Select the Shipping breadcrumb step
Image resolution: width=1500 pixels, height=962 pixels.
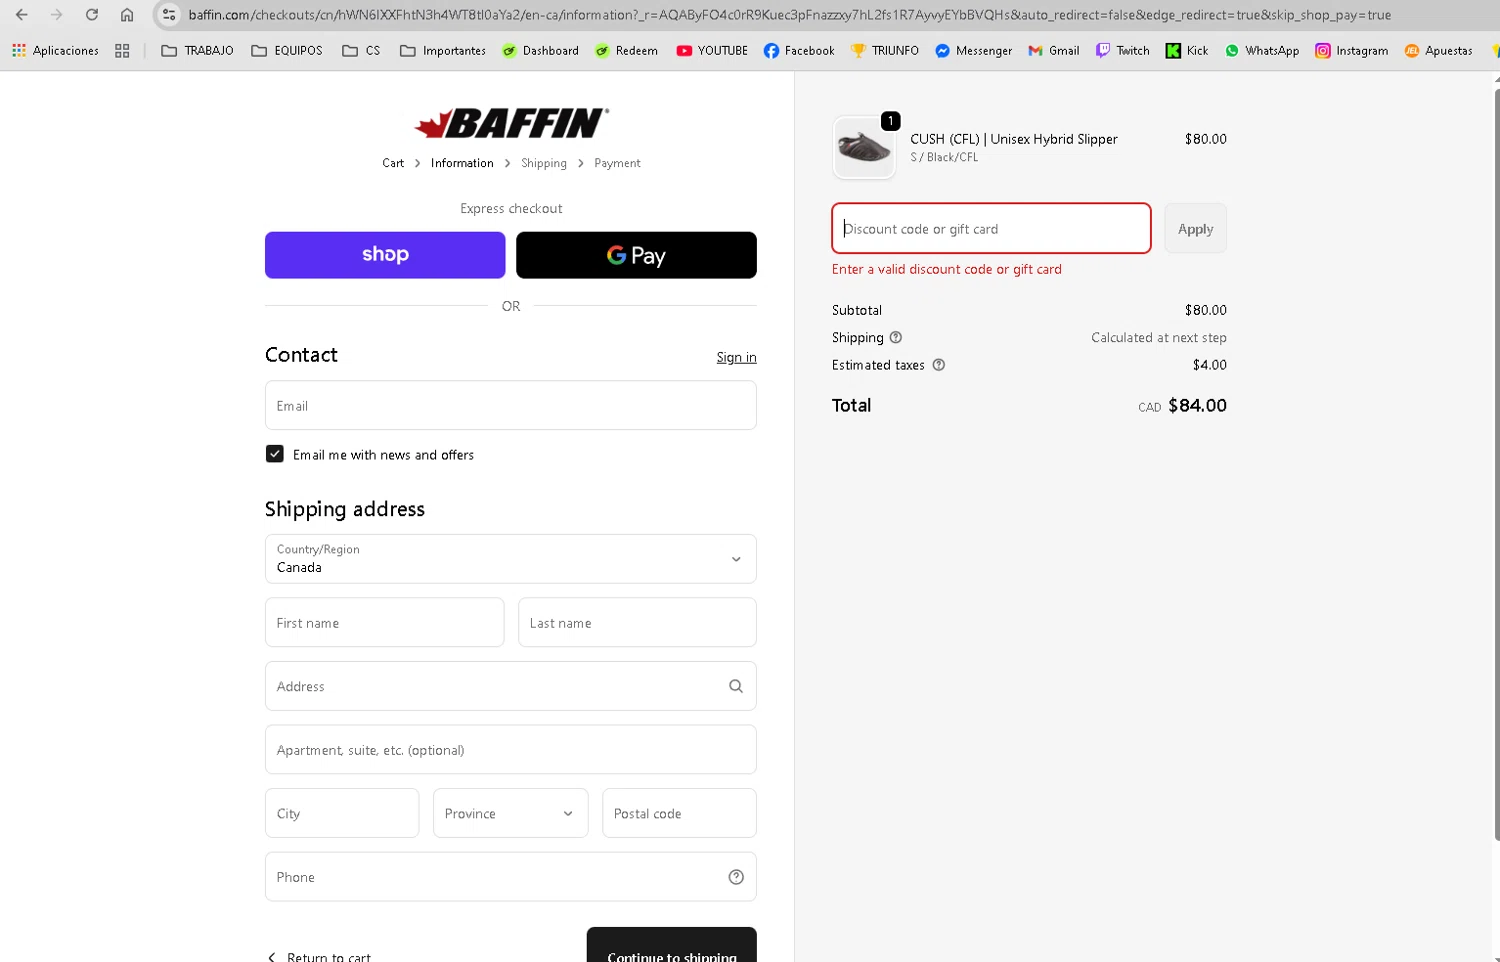point(544,163)
